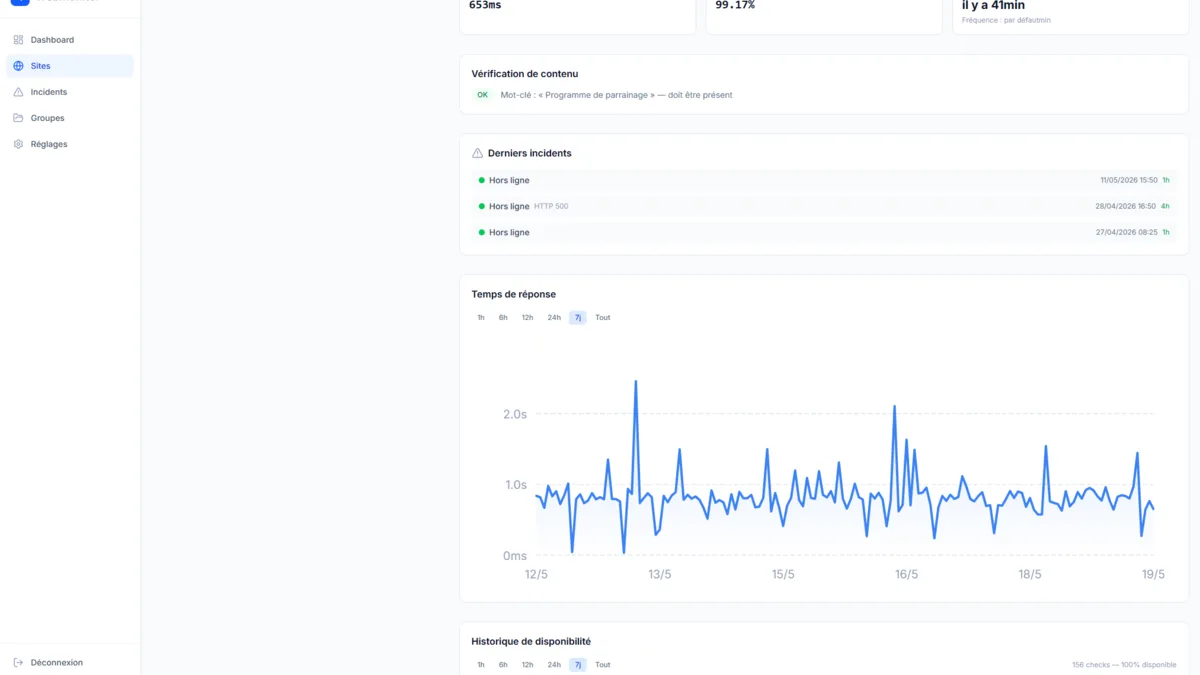
Task: Click the '156 checks — 100% disponible' text
Action: tap(1124, 665)
